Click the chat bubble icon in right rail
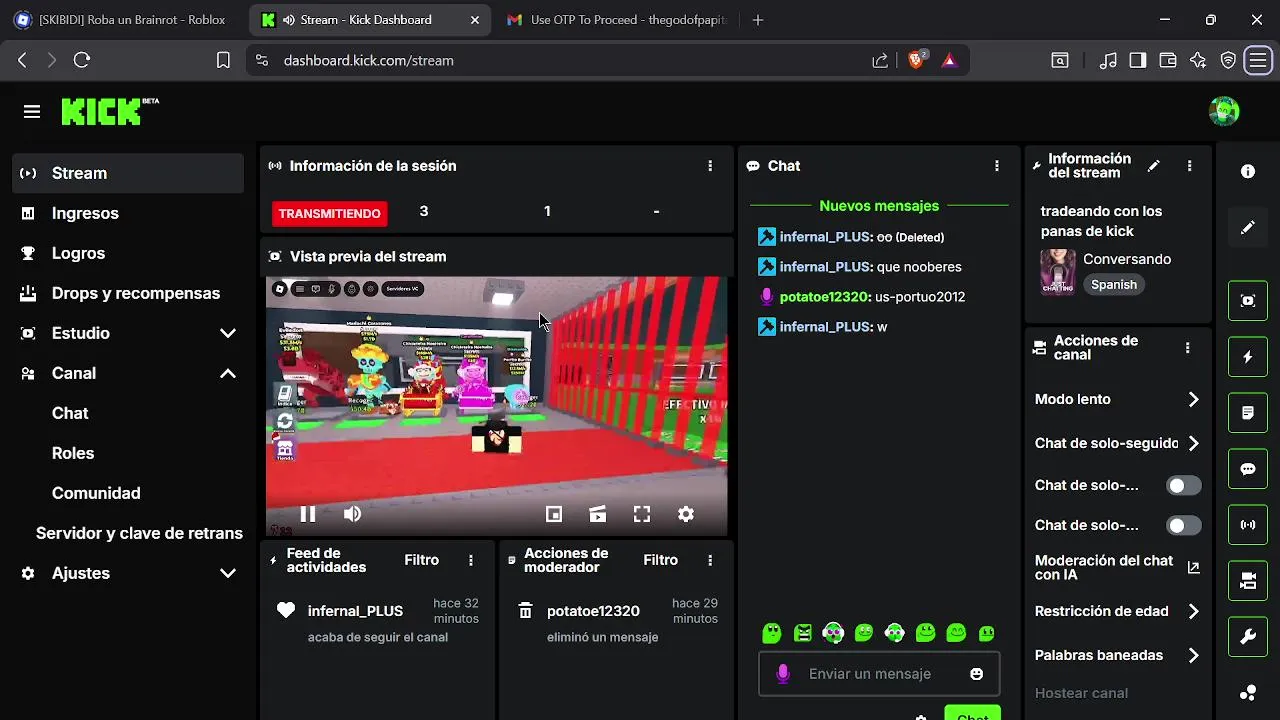Viewport: 1280px width, 720px height. [1248, 469]
